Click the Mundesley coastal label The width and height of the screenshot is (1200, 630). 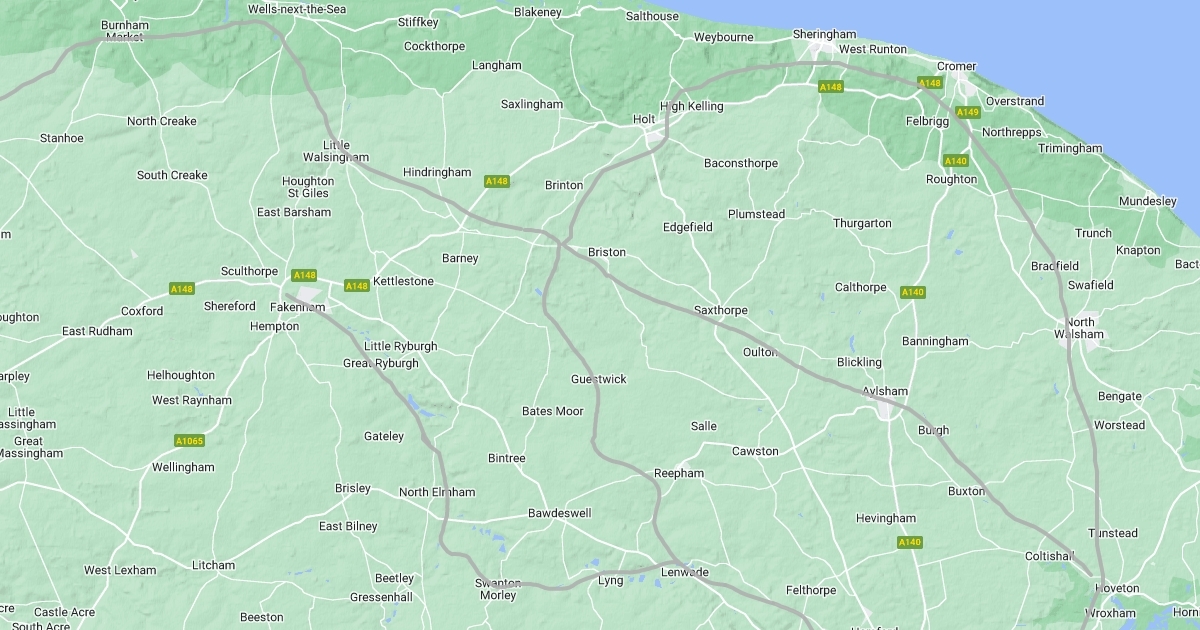click(1147, 201)
